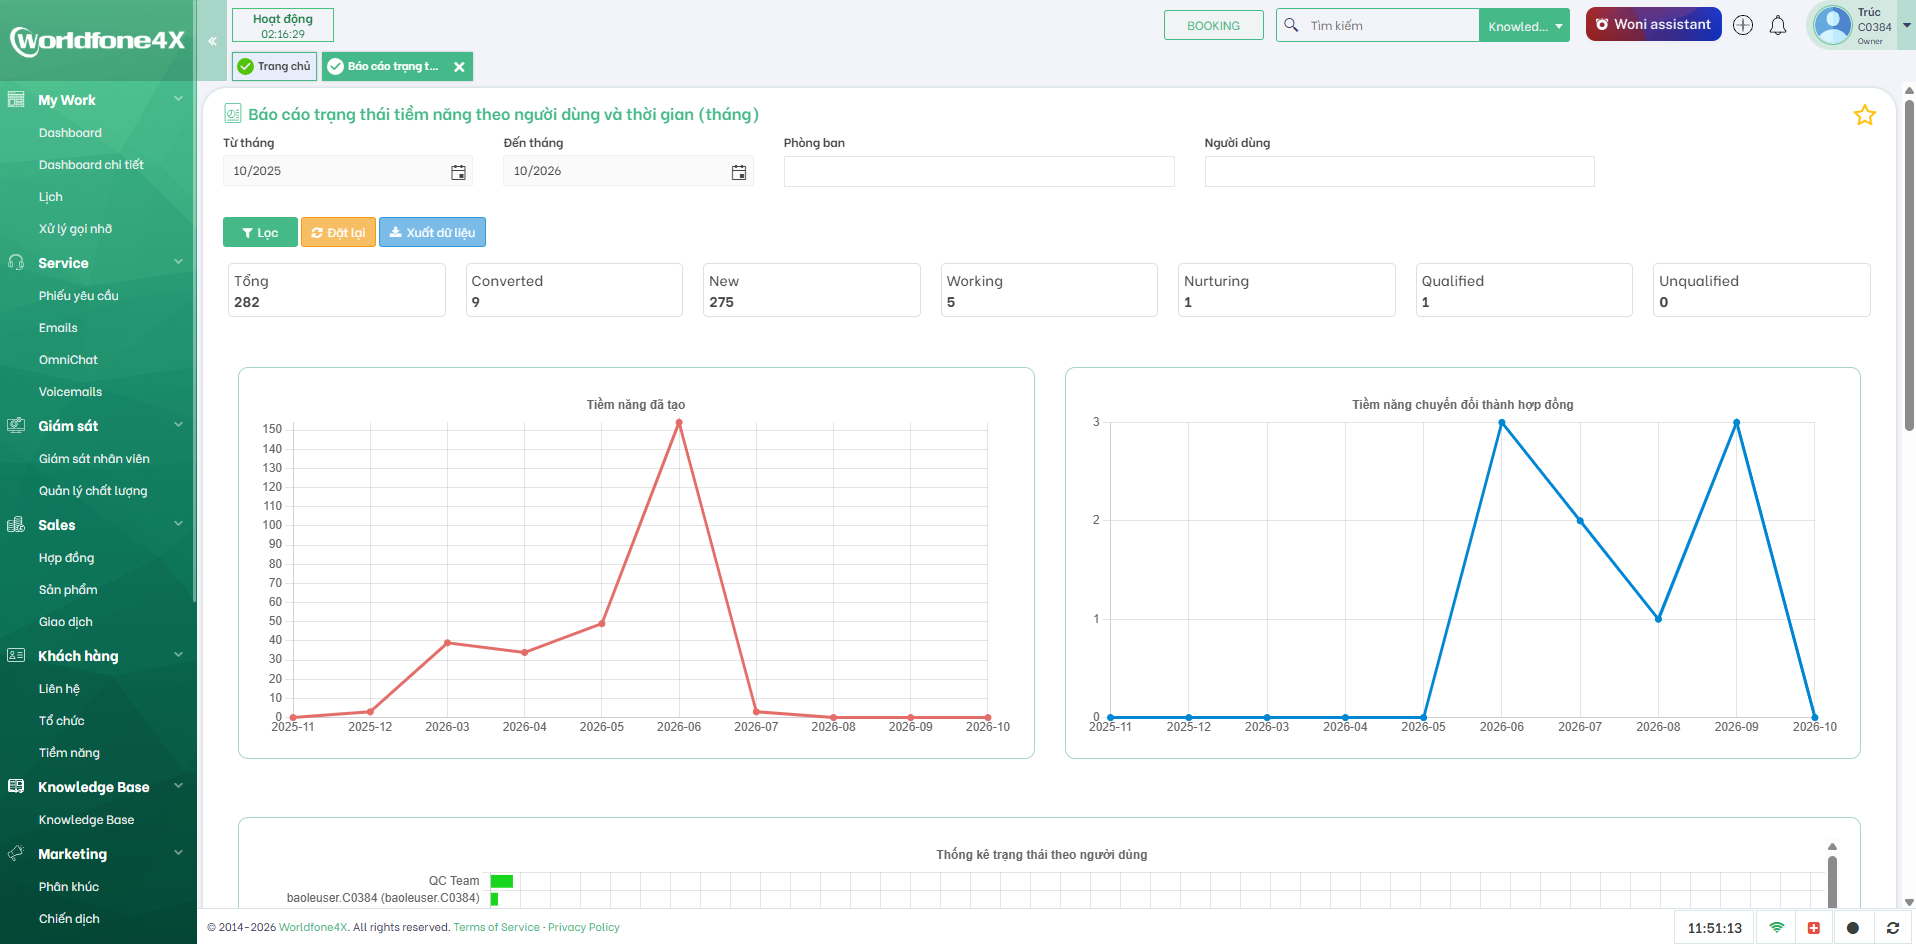
Task: Switch to the Trang chủ tab
Action: pyautogui.click(x=275, y=66)
